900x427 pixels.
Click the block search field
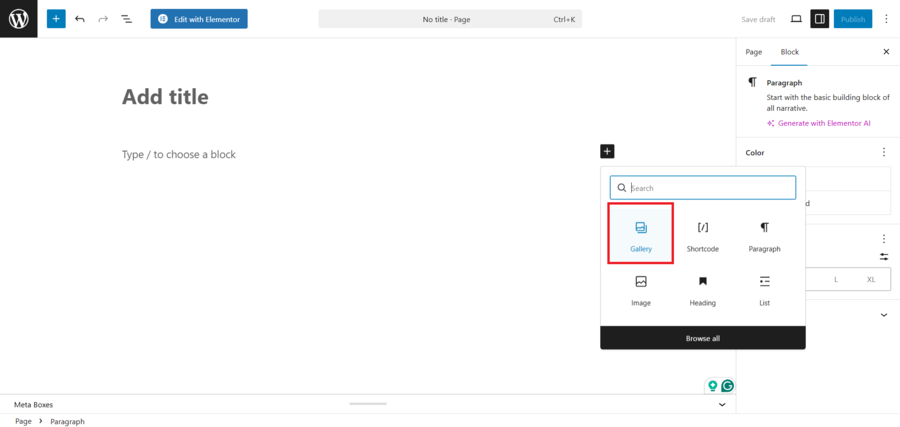[710, 188]
